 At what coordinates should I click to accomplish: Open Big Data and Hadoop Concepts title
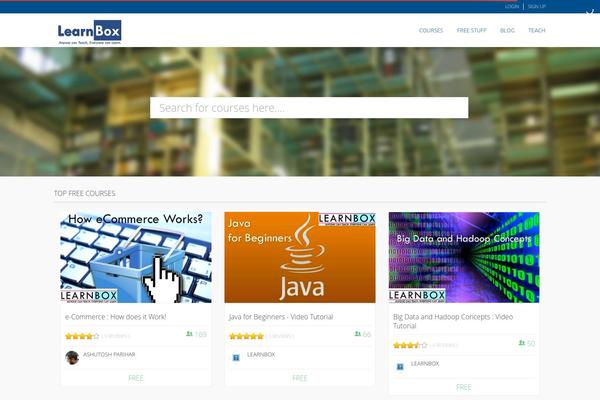(453, 321)
